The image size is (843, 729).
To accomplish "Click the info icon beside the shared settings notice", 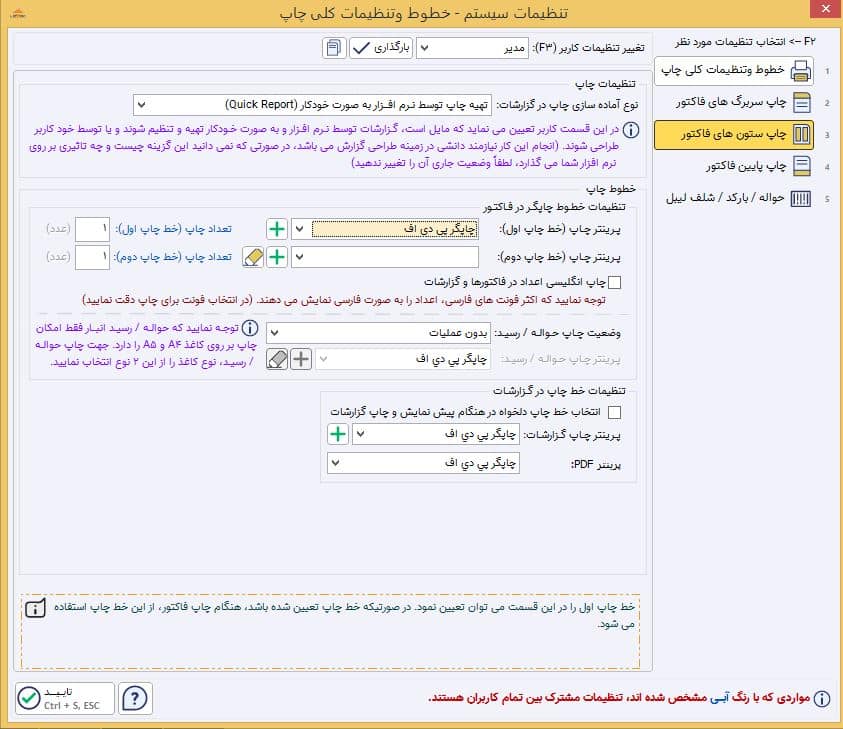I will click(821, 698).
